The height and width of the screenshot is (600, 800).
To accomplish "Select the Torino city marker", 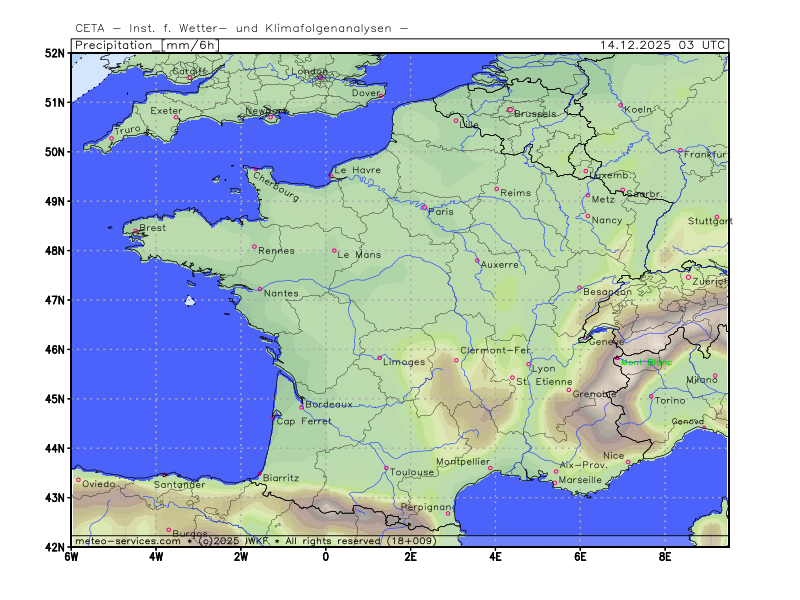I will coord(651,397).
